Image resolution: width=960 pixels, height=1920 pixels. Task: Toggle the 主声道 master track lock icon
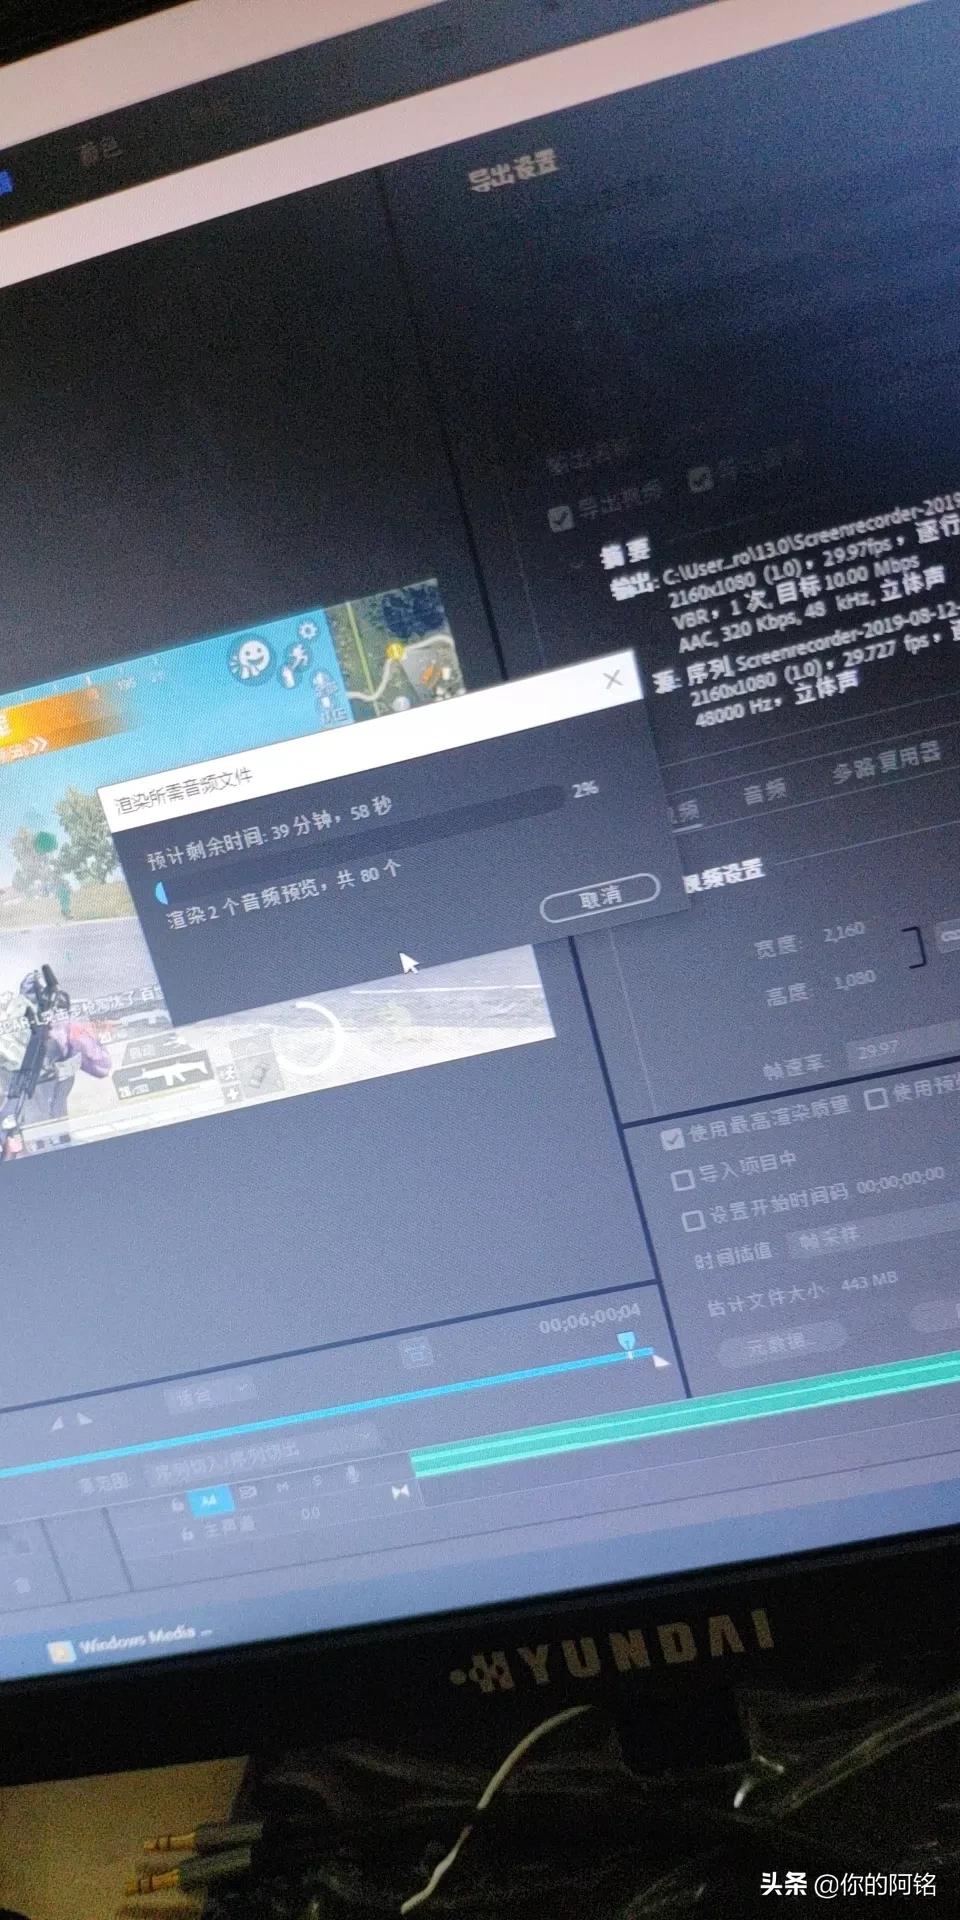click(x=187, y=1534)
